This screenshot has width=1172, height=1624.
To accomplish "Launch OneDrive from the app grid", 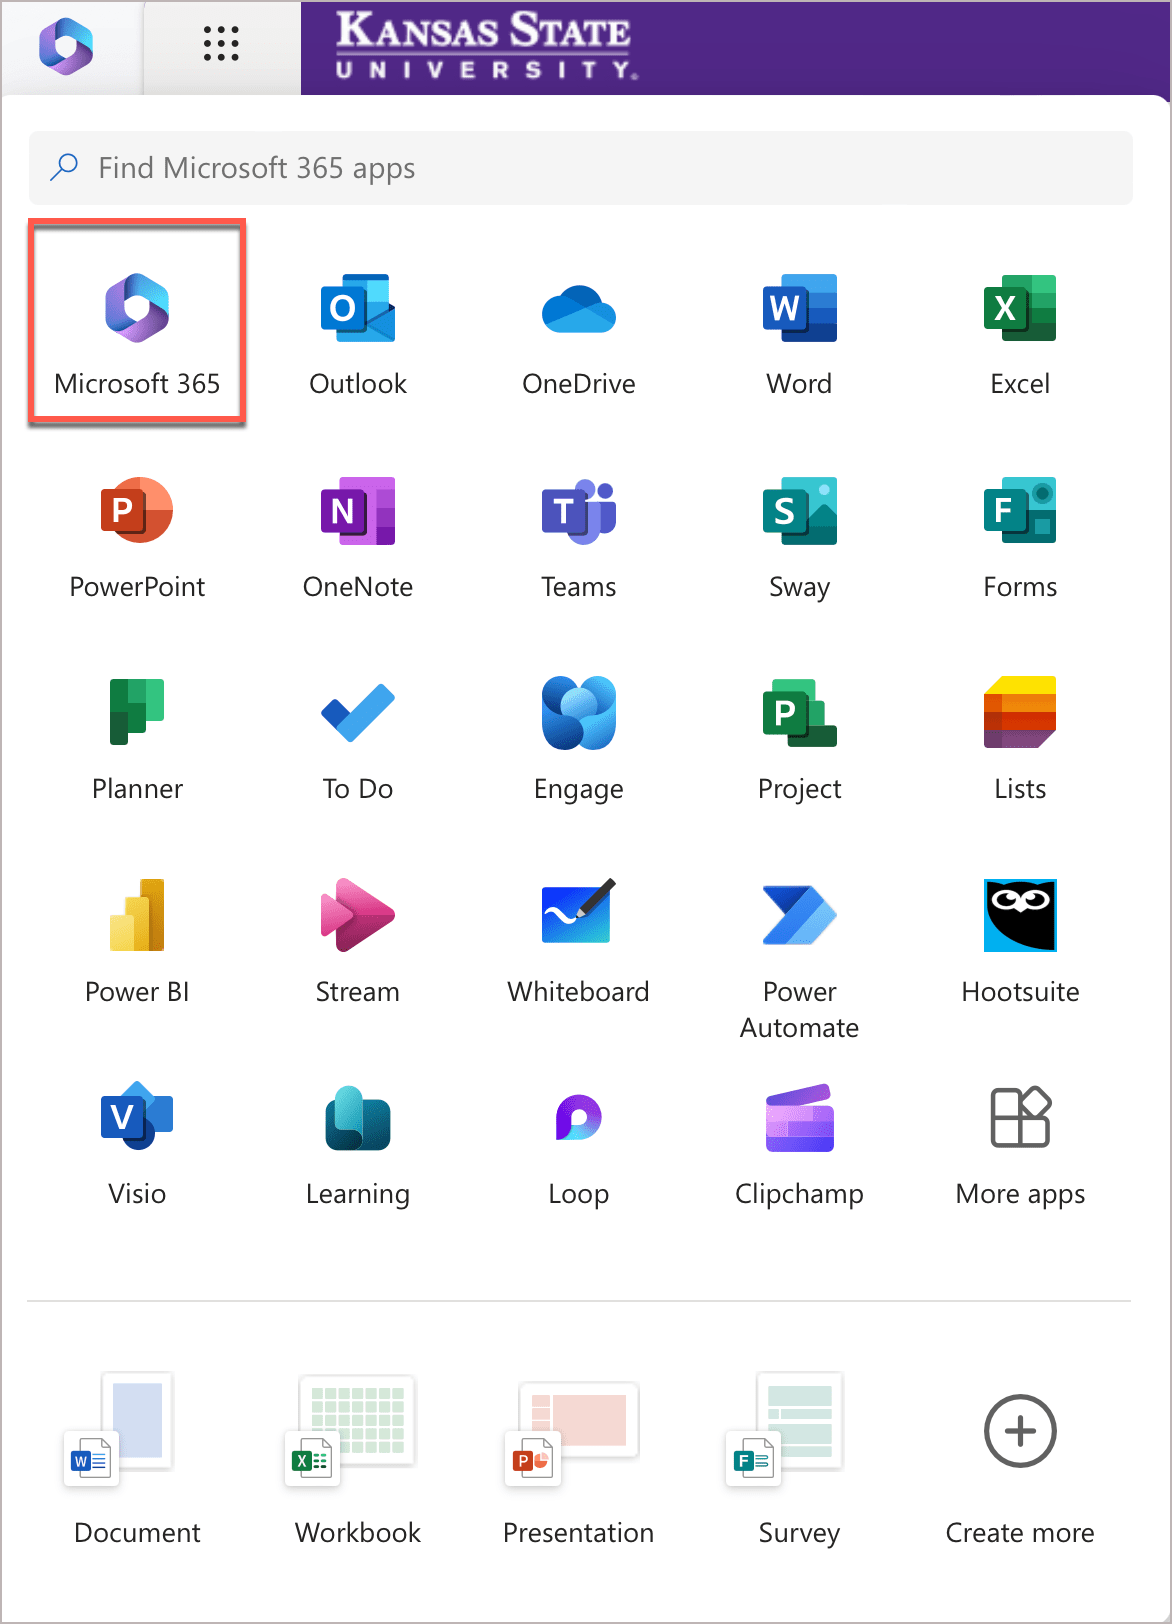I will [x=579, y=335].
